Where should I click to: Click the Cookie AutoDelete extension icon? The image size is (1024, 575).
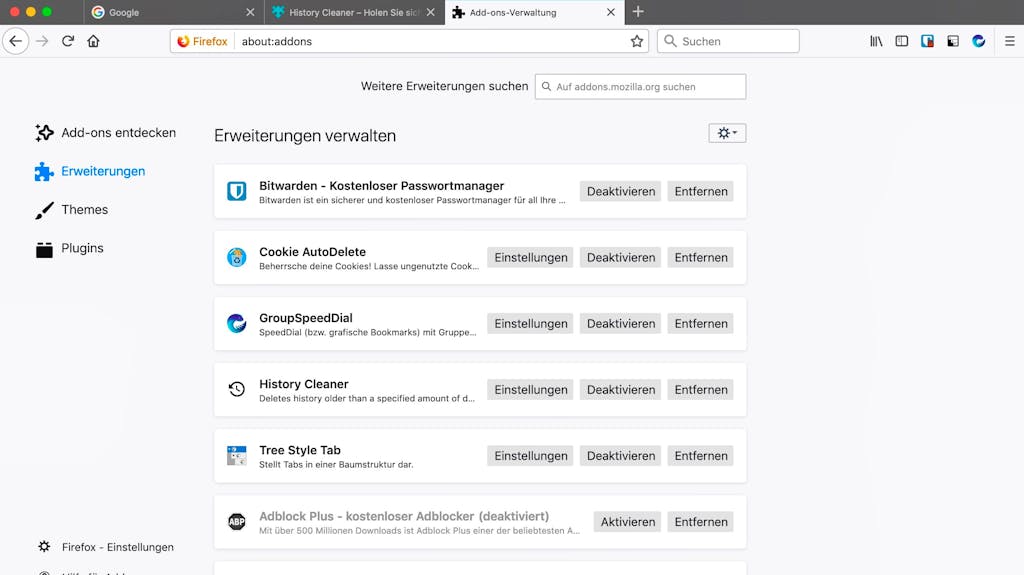236,257
